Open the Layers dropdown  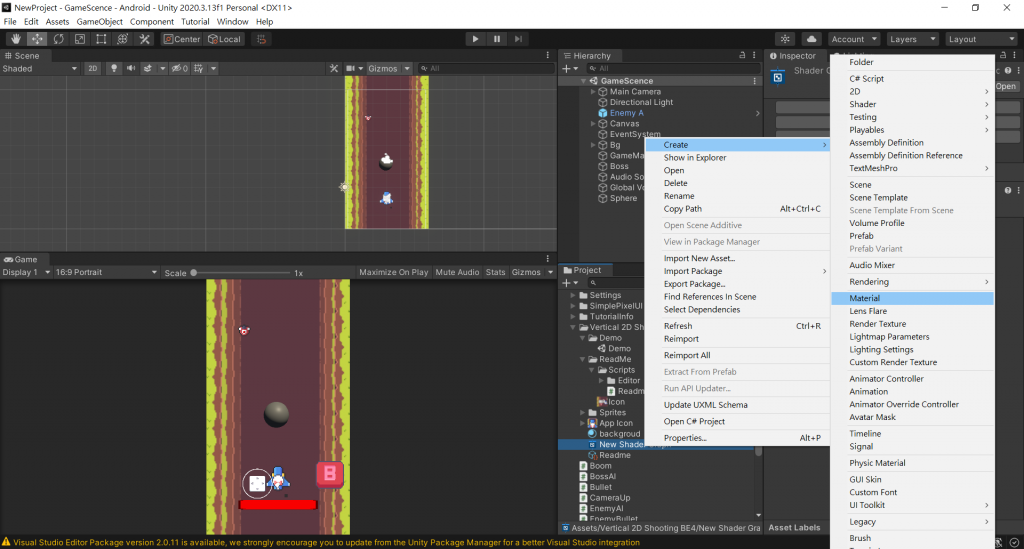point(912,39)
